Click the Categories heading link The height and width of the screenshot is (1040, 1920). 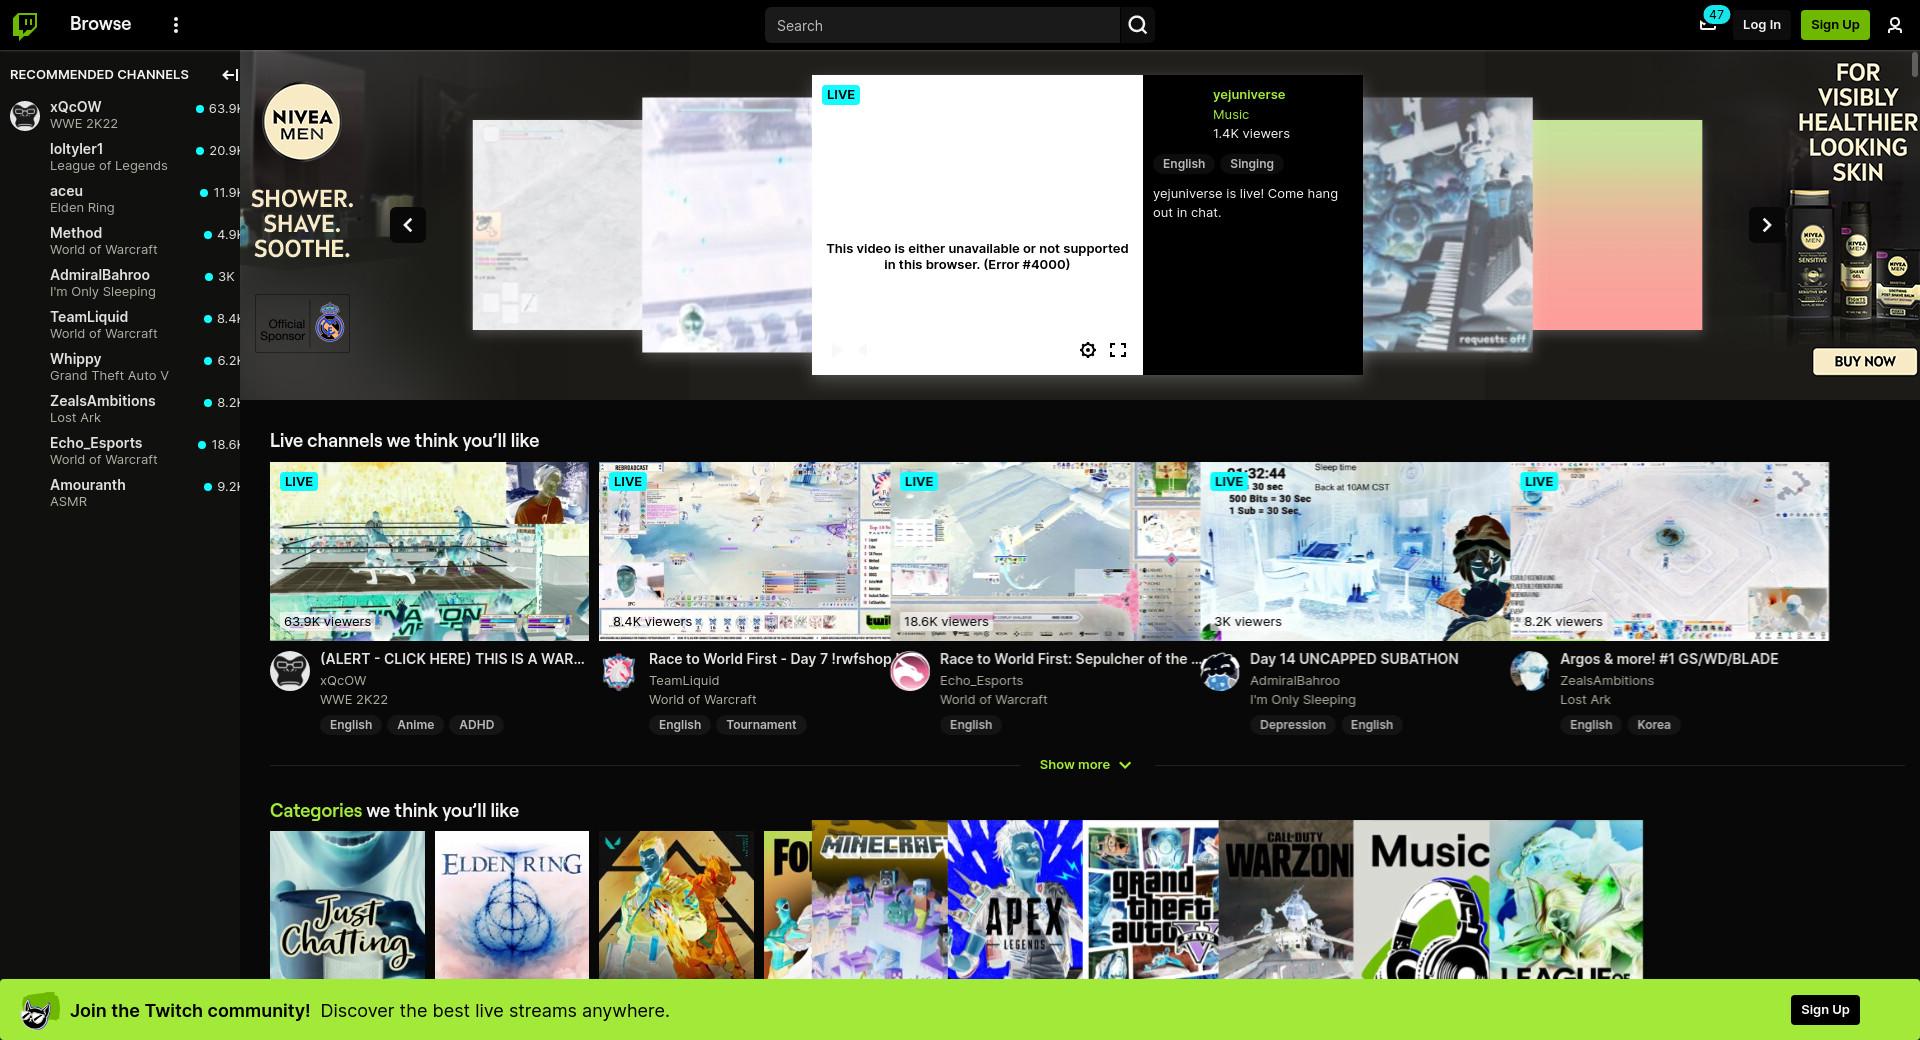tap(316, 810)
